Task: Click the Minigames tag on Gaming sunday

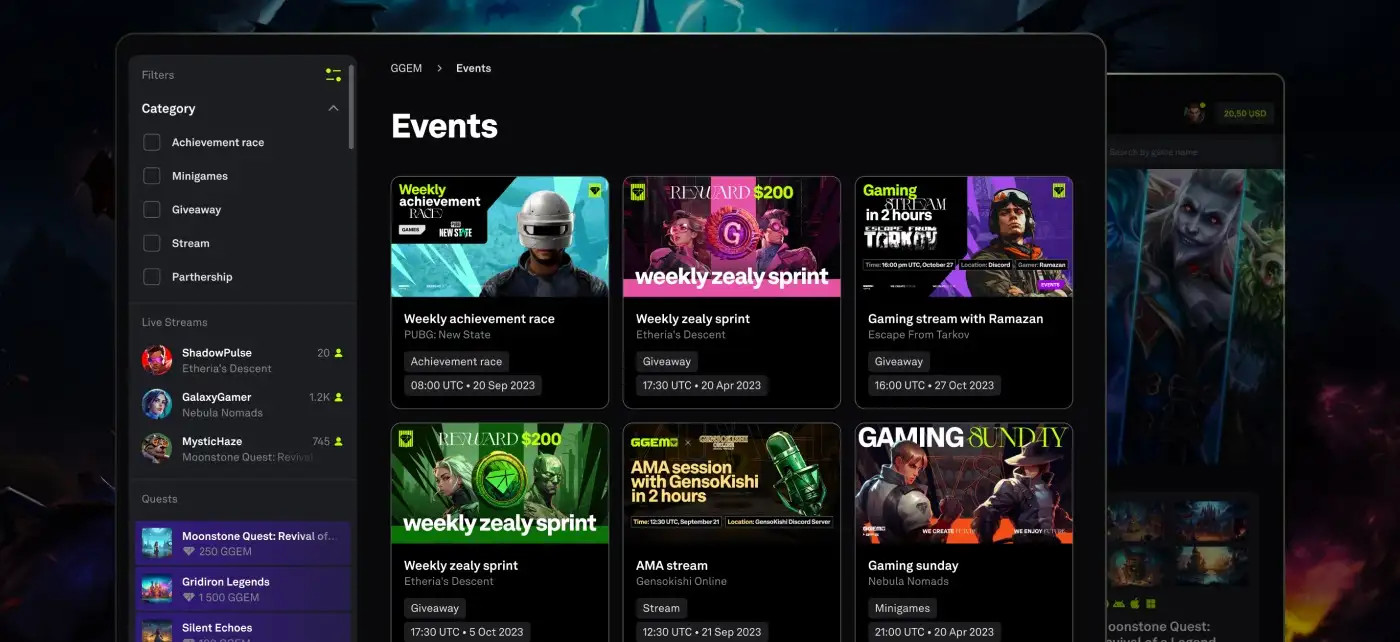Action: [x=900, y=608]
